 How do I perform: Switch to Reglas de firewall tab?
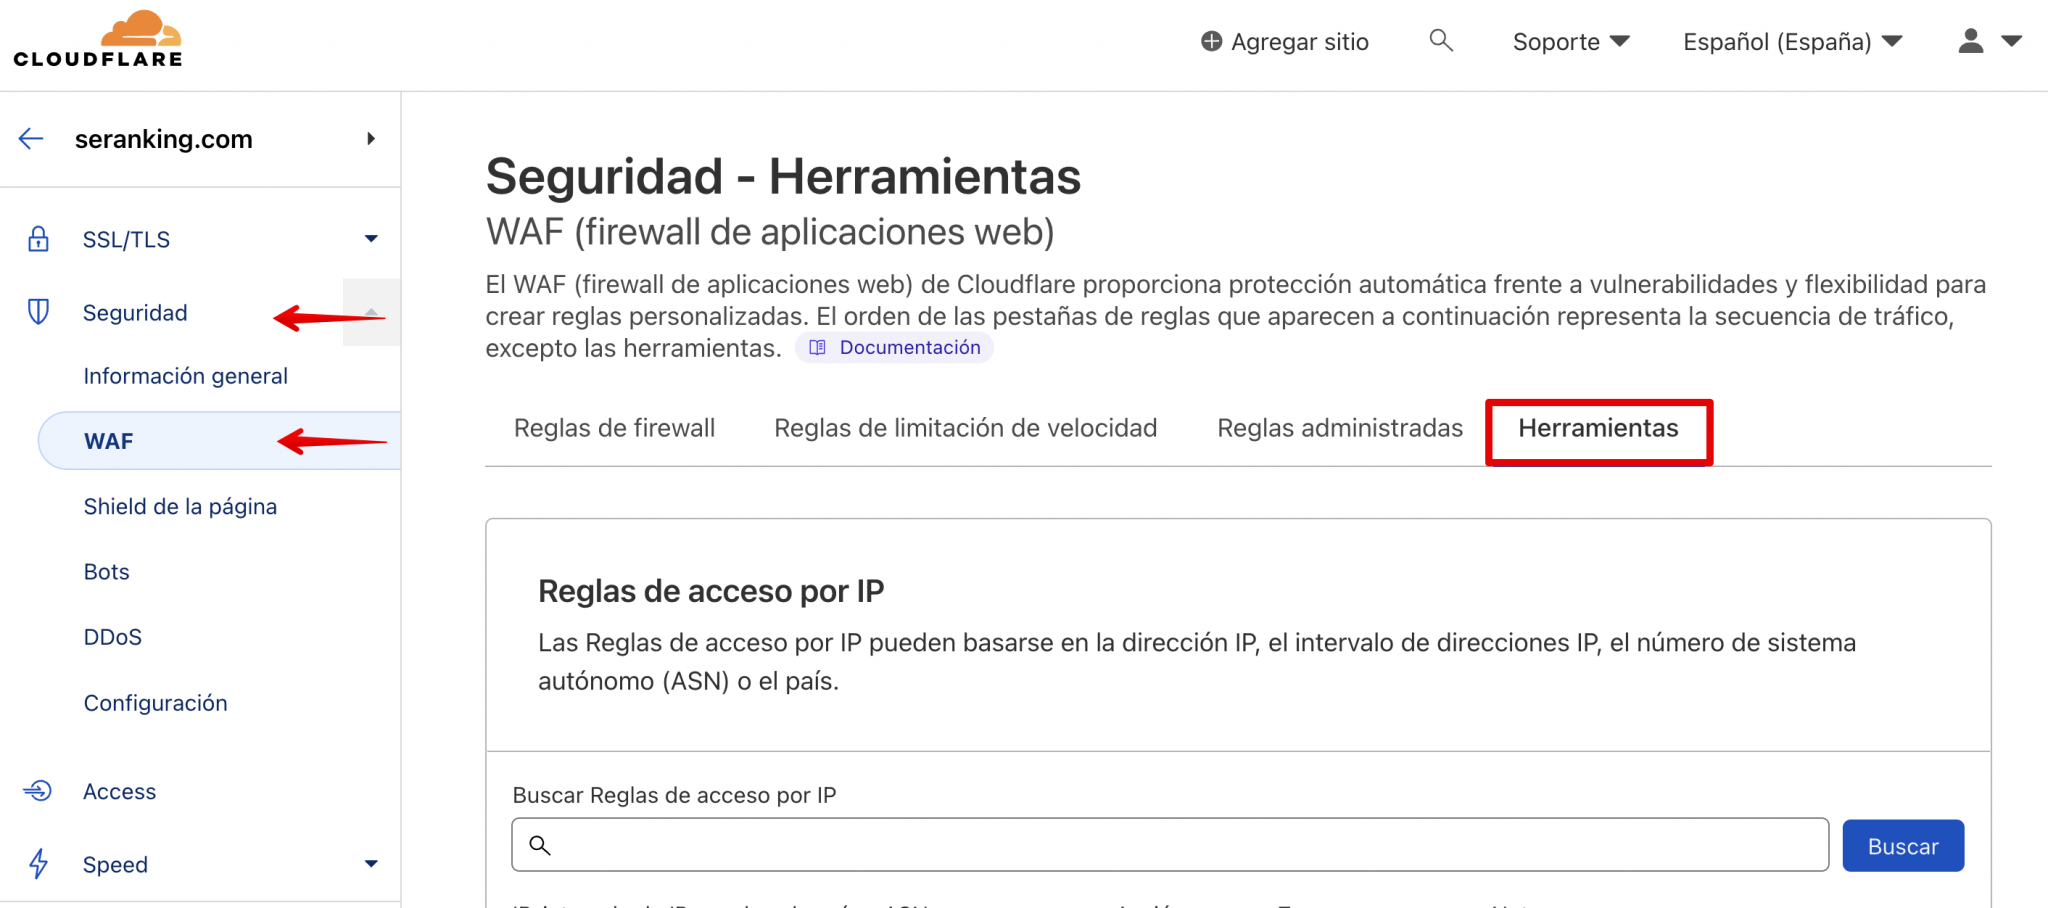click(x=614, y=428)
